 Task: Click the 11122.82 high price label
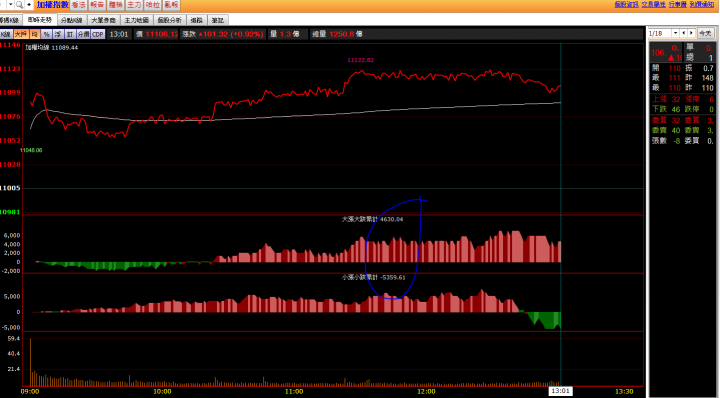click(360, 60)
